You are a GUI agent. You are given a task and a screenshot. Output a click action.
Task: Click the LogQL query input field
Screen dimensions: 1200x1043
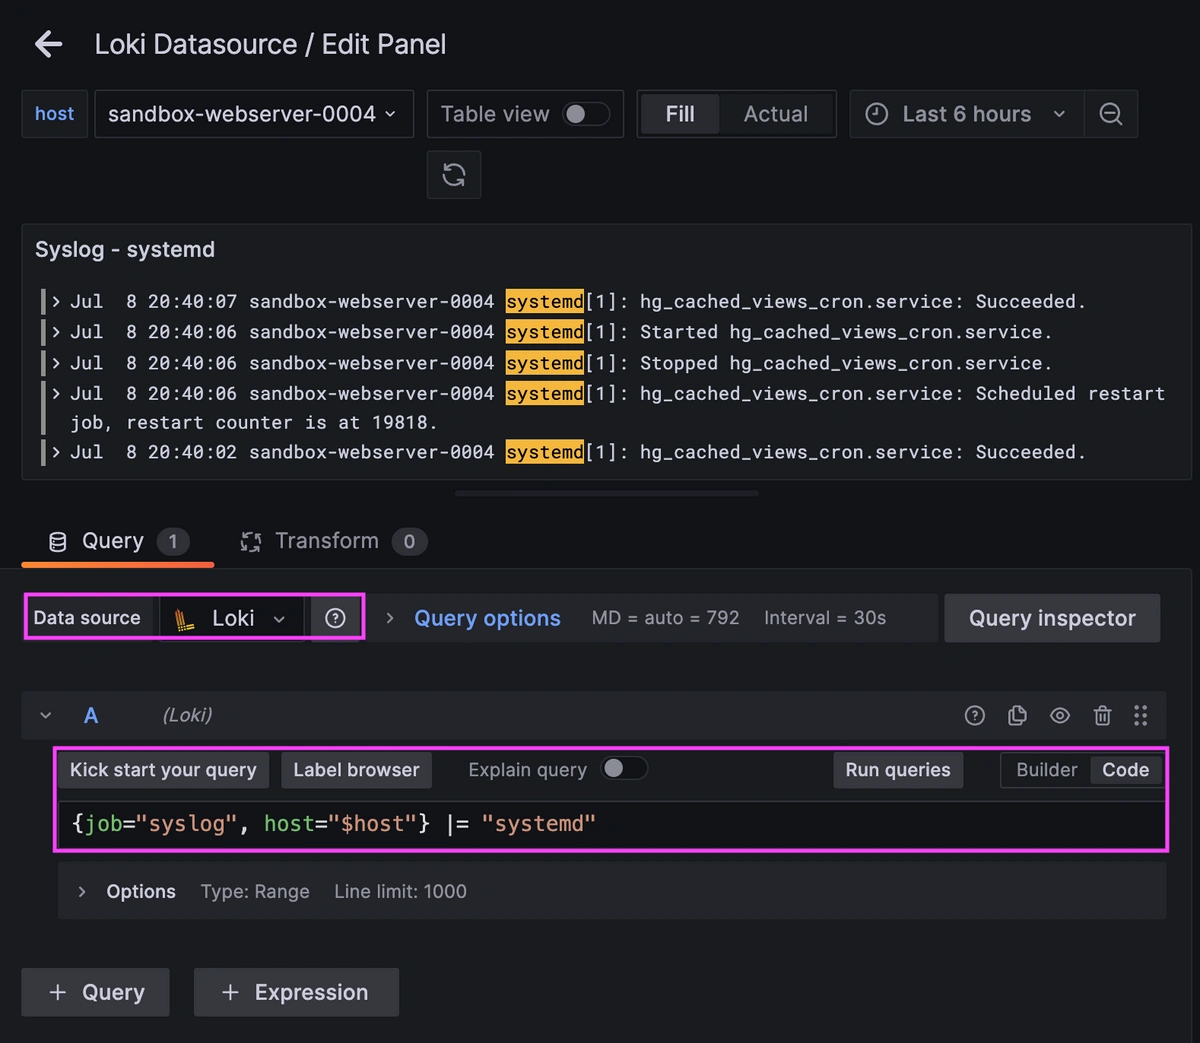pos(611,824)
